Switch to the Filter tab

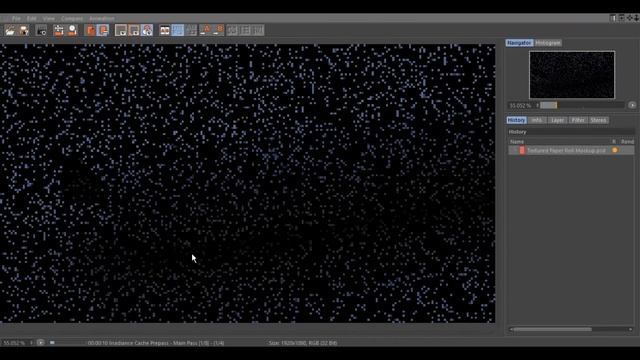tap(578, 120)
